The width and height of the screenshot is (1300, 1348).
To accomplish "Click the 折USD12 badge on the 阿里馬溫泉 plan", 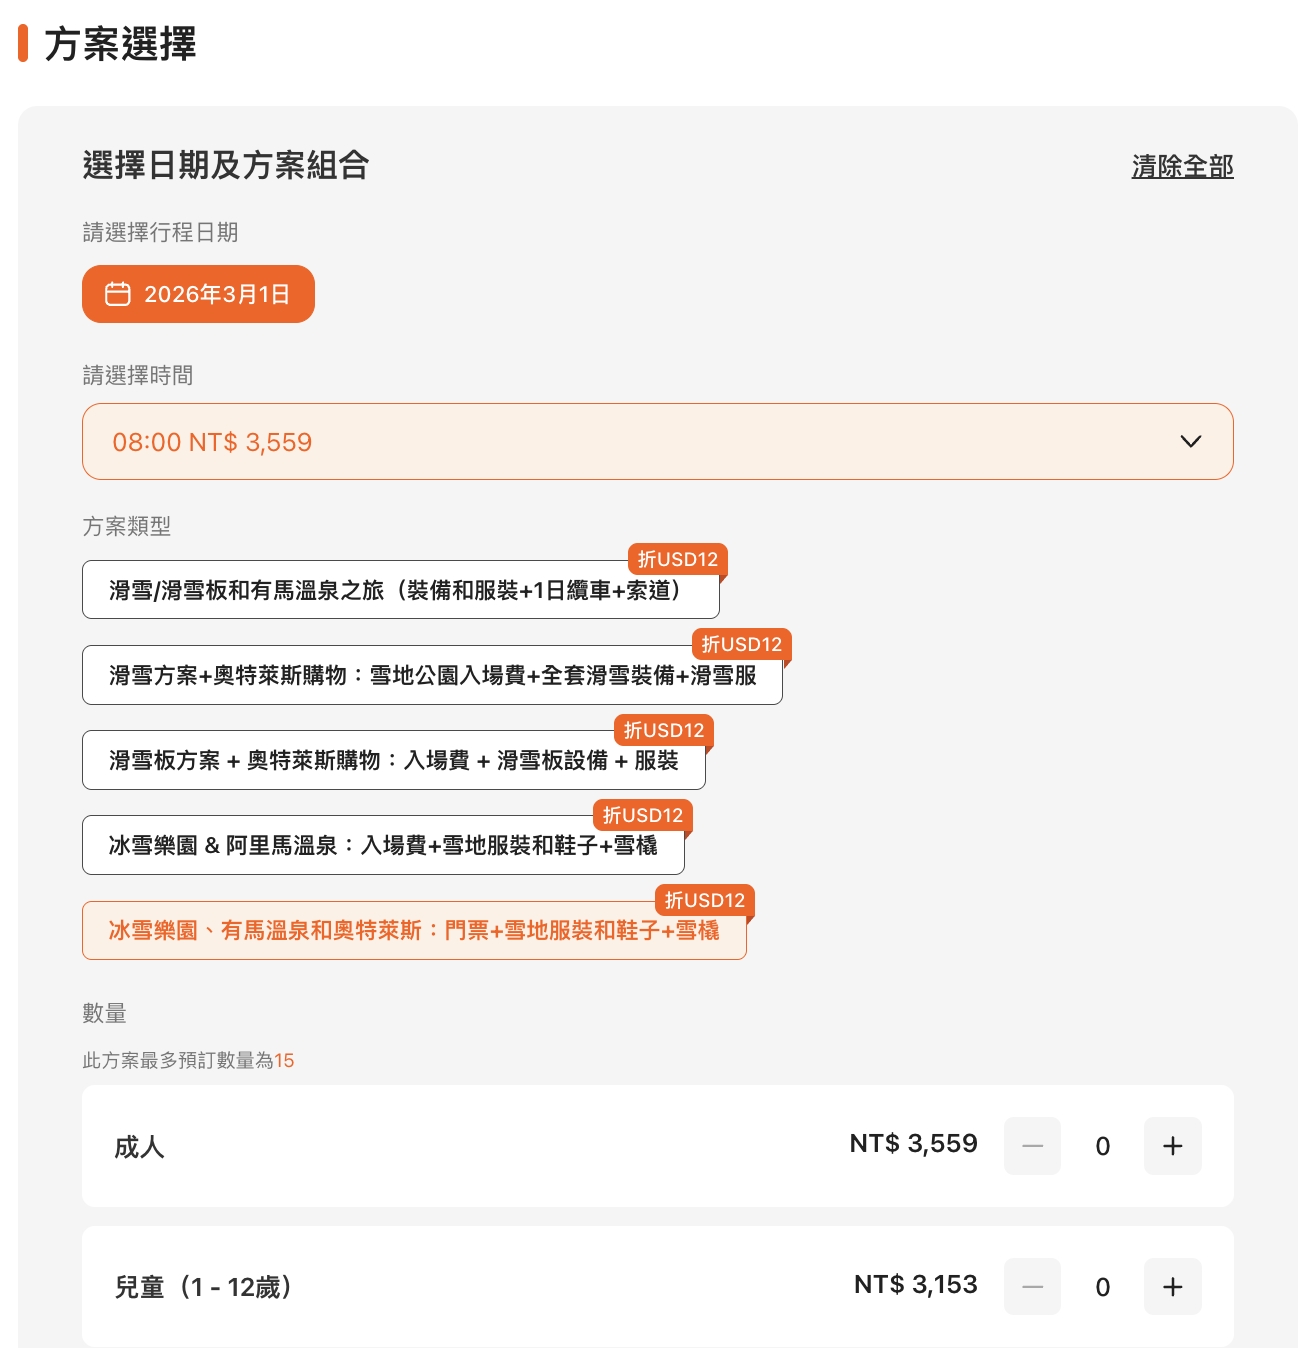I will [642, 815].
